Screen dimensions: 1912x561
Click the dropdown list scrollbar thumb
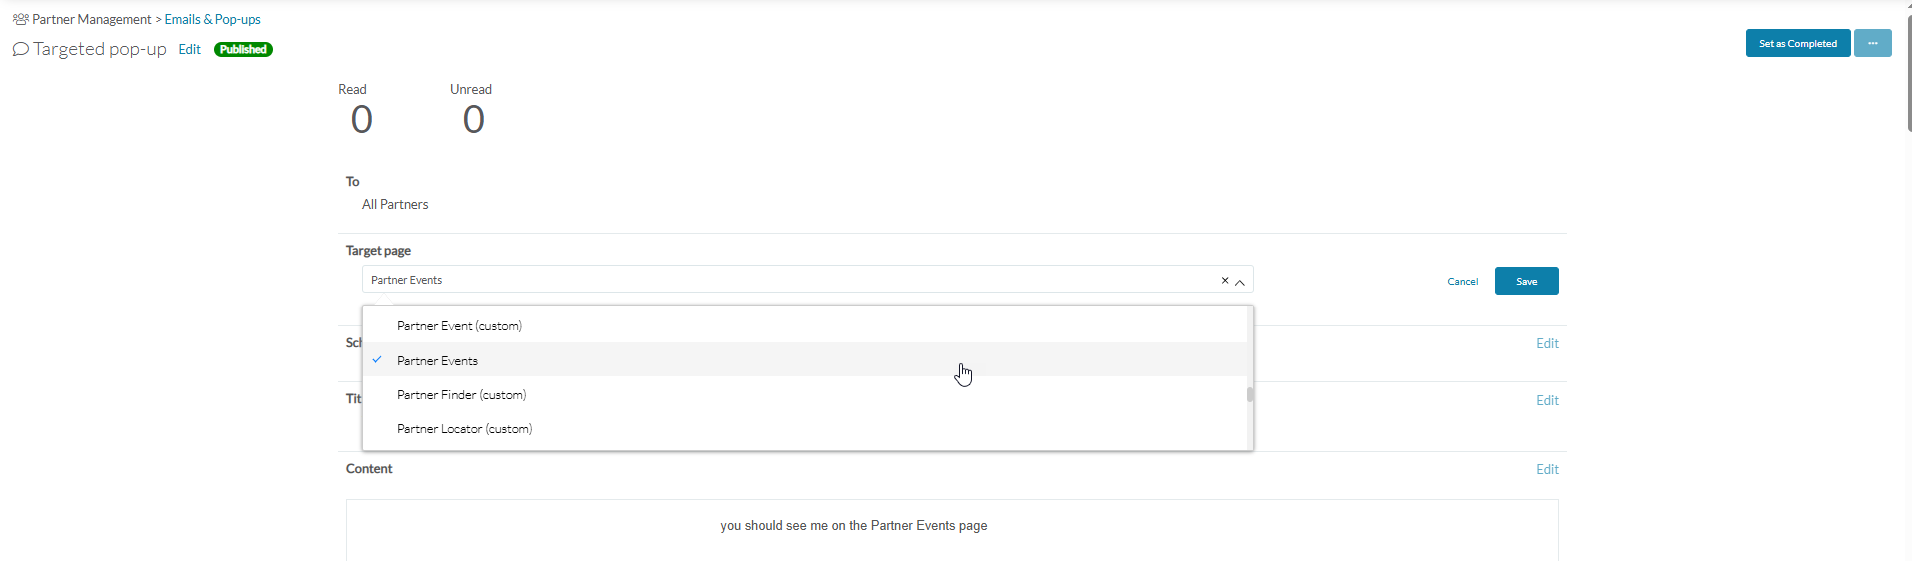pos(1250,394)
